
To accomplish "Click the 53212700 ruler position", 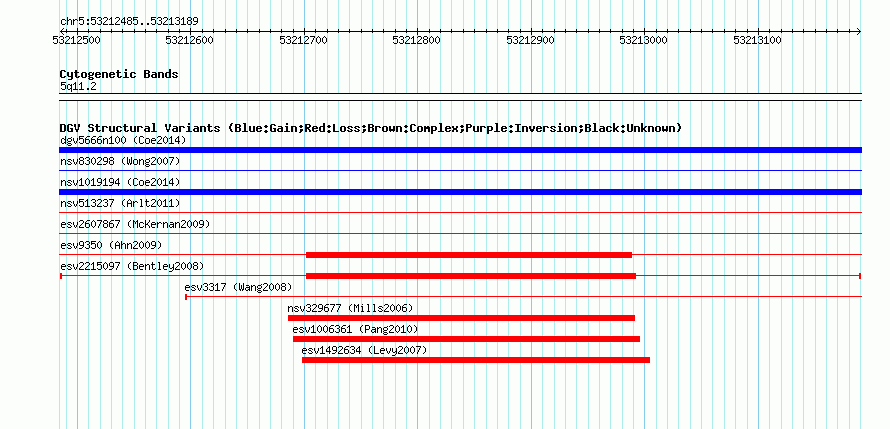I will point(304,41).
